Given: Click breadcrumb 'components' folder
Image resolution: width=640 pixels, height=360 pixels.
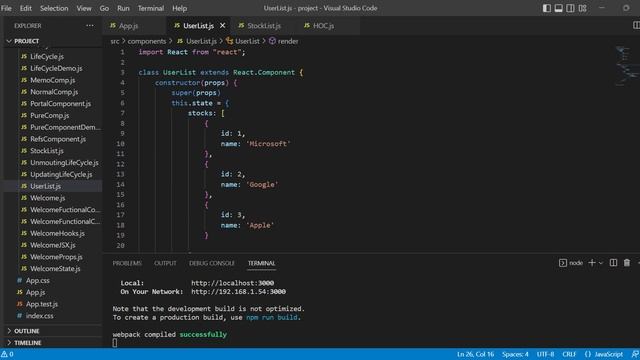Looking at the screenshot, I should pos(147,41).
